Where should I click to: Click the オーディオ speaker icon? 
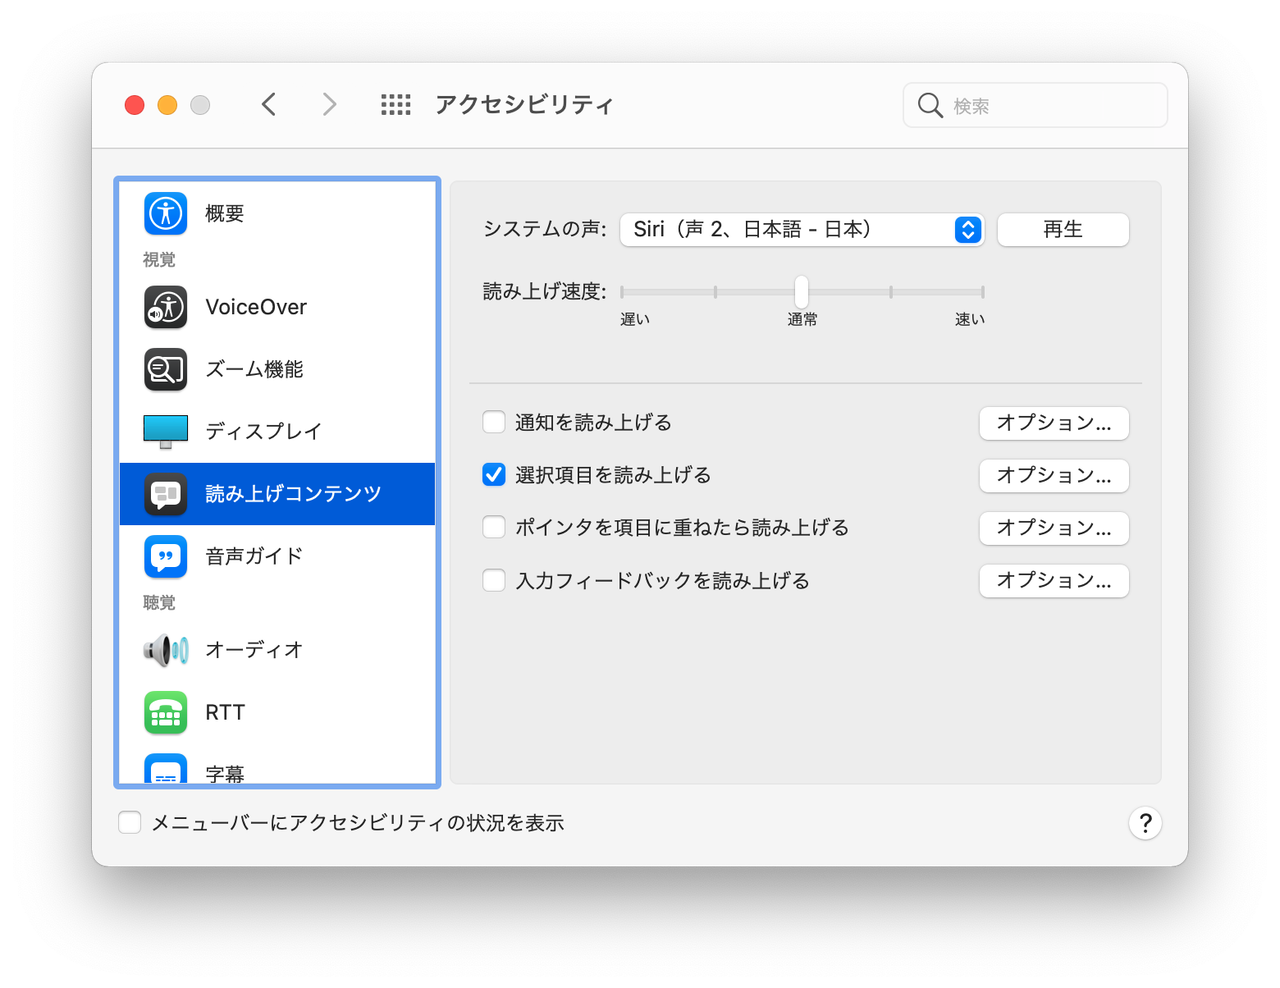tap(165, 649)
